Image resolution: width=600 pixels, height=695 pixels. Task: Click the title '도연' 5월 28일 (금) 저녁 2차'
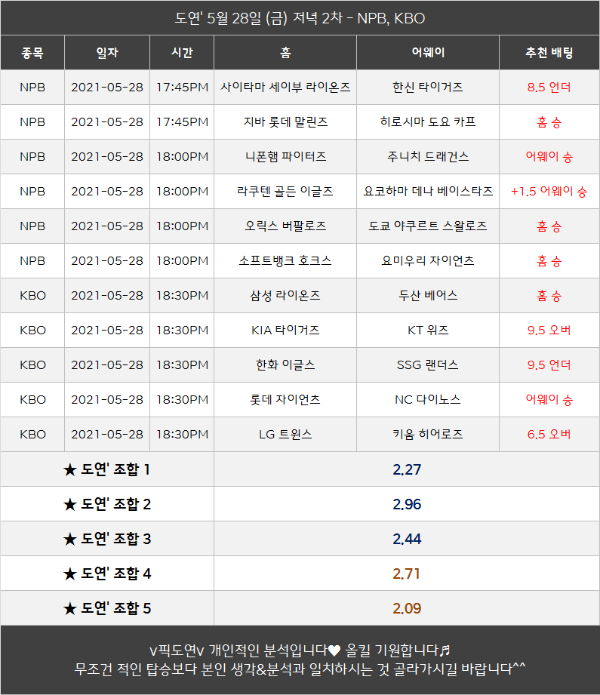click(x=259, y=18)
